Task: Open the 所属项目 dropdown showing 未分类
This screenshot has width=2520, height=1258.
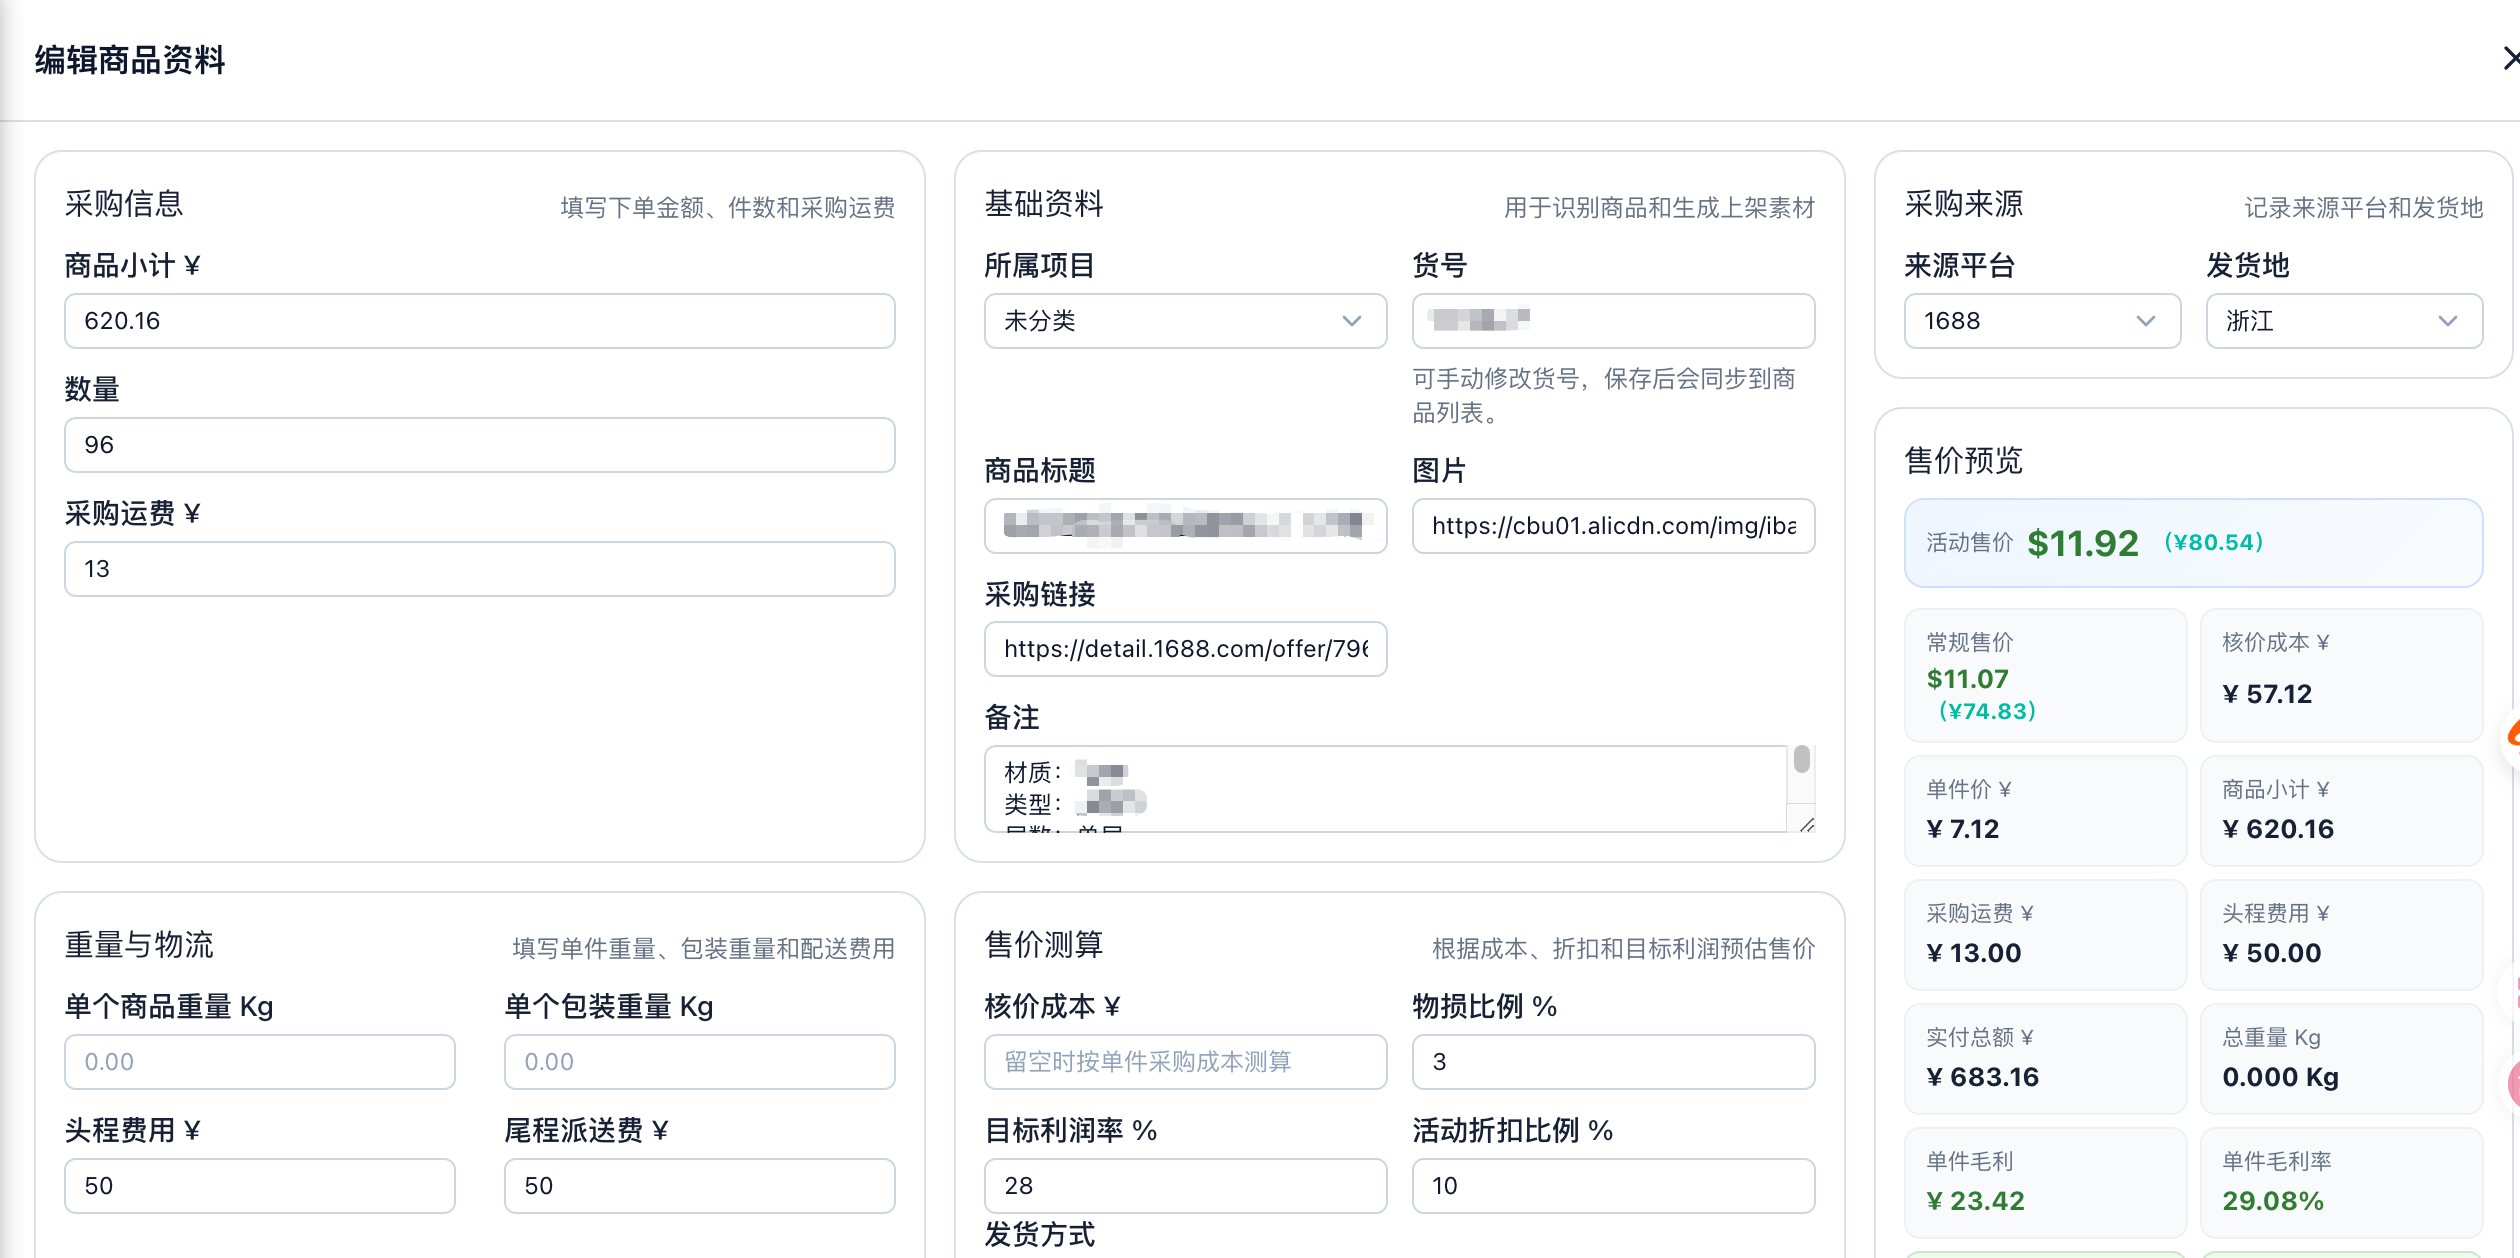Action: click(1185, 321)
